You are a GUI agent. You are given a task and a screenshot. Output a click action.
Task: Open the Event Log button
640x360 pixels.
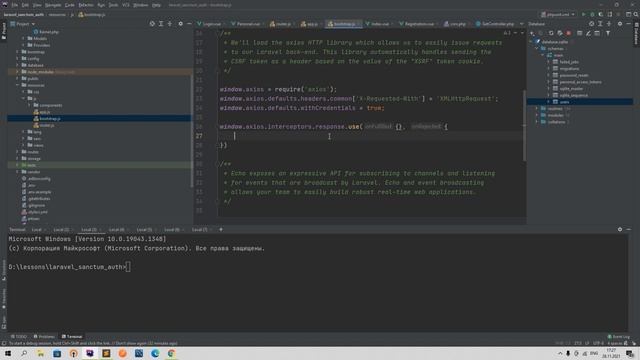(619, 337)
